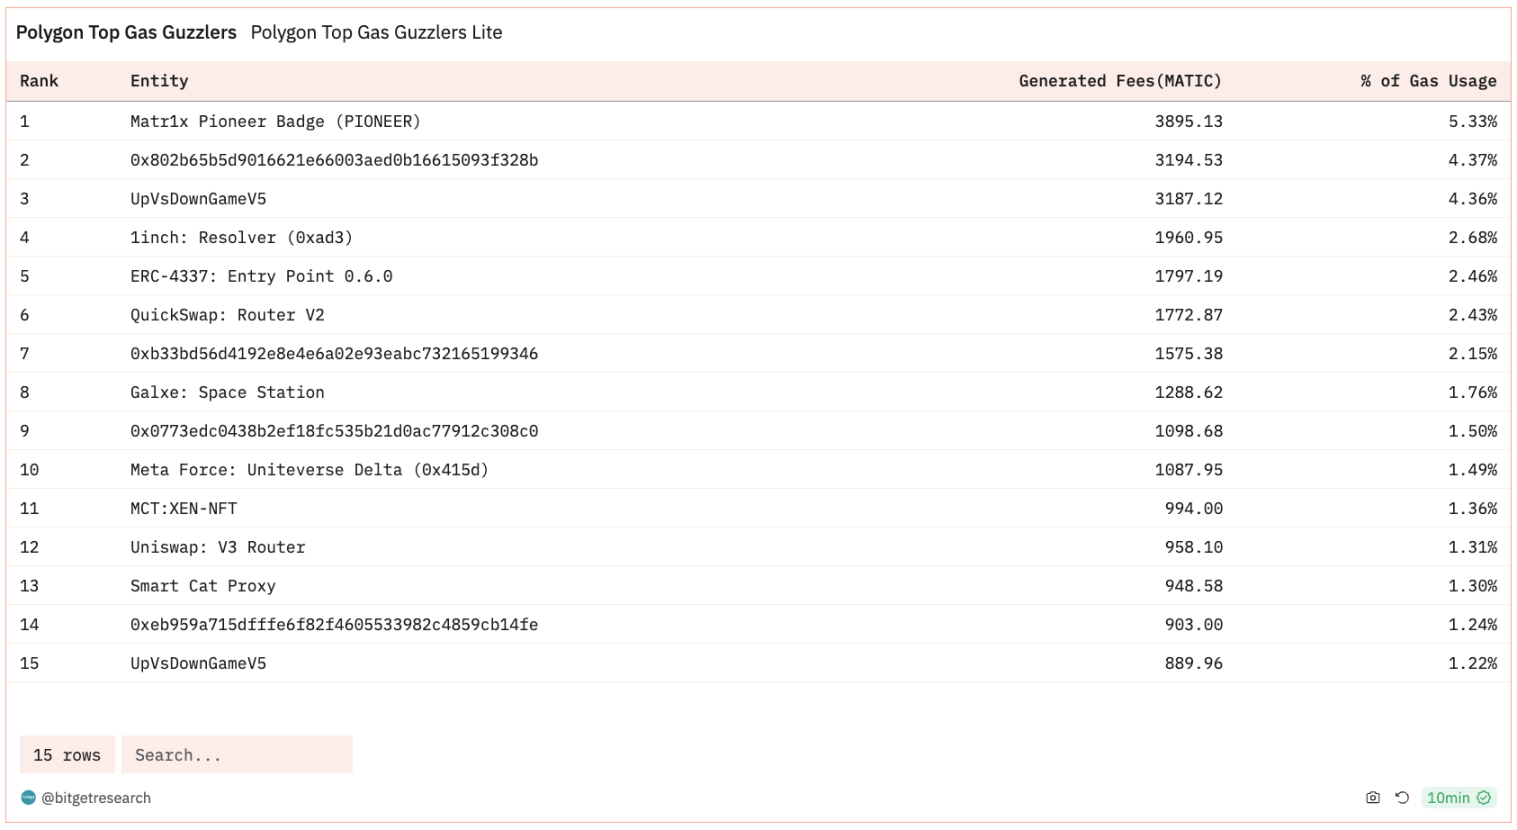This screenshot has width=1517, height=830.
Task: Click fees value 1797.19
Action: [1188, 276]
